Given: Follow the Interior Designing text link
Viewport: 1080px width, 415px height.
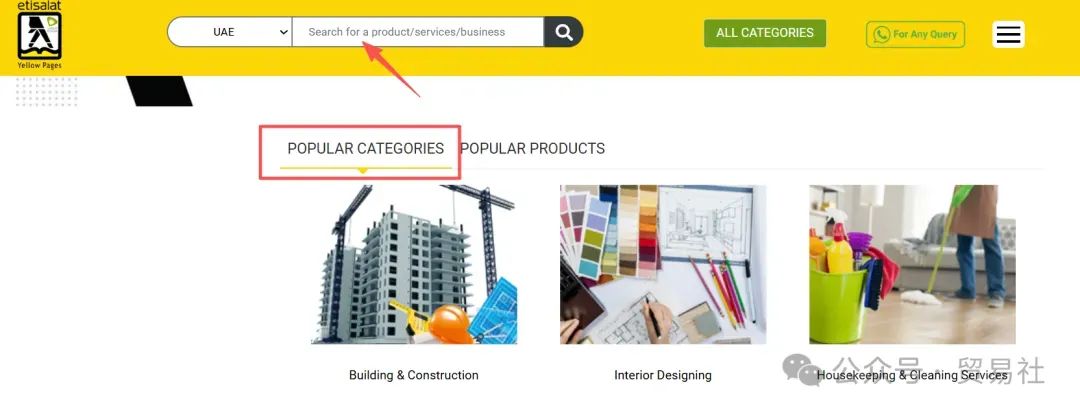Looking at the screenshot, I should point(663,375).
